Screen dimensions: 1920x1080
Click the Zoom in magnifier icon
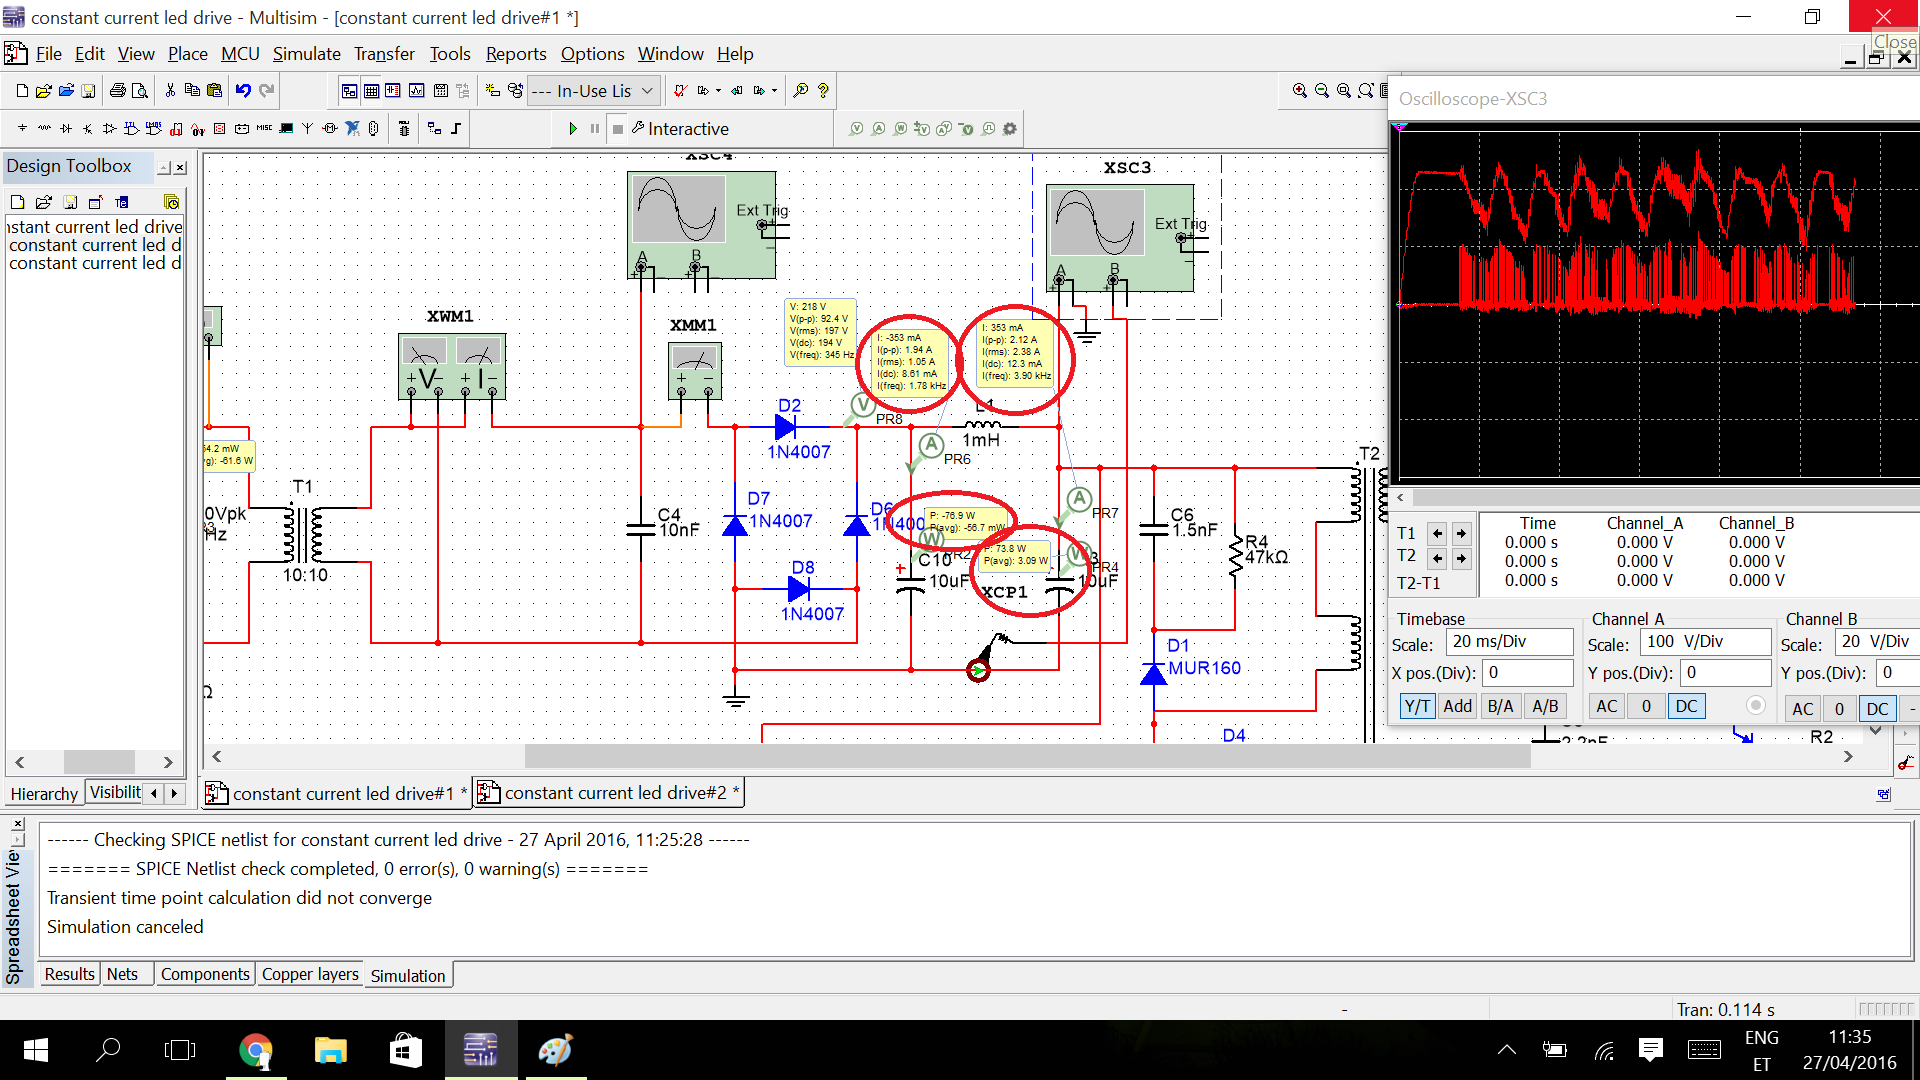pos(1299,91)
